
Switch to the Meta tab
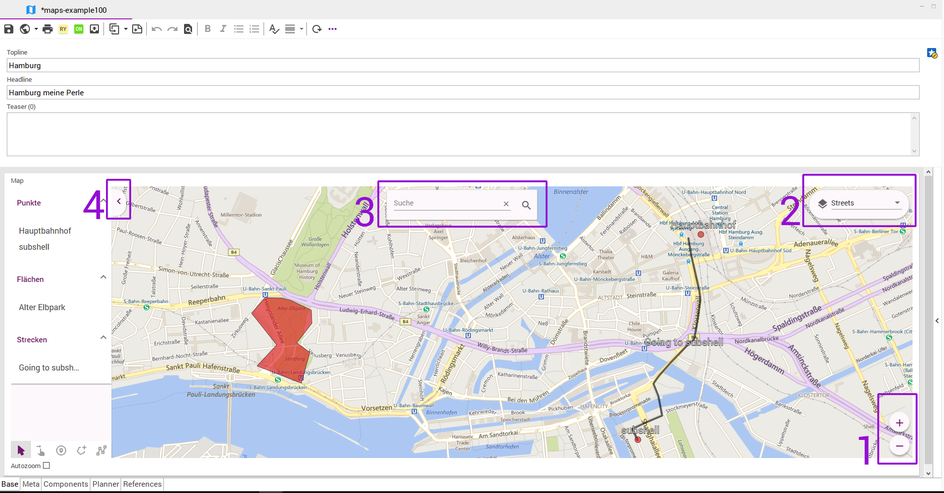[x=31, y=484]
